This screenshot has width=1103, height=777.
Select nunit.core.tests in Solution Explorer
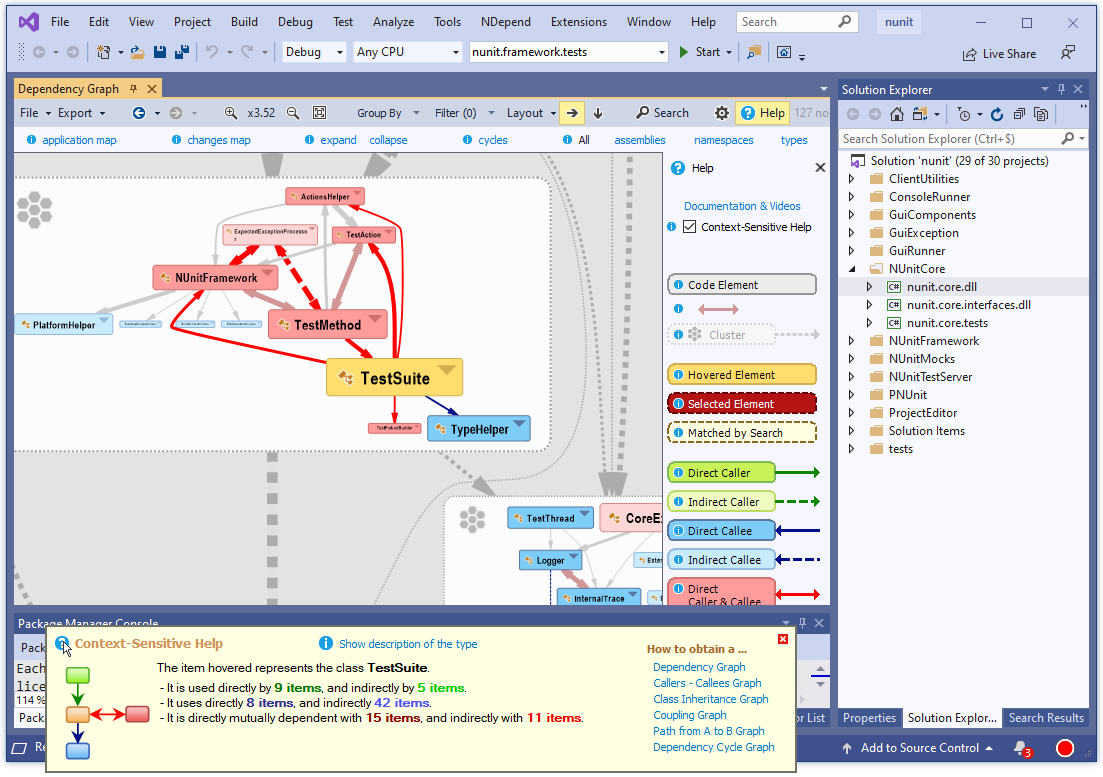point(947,323)
